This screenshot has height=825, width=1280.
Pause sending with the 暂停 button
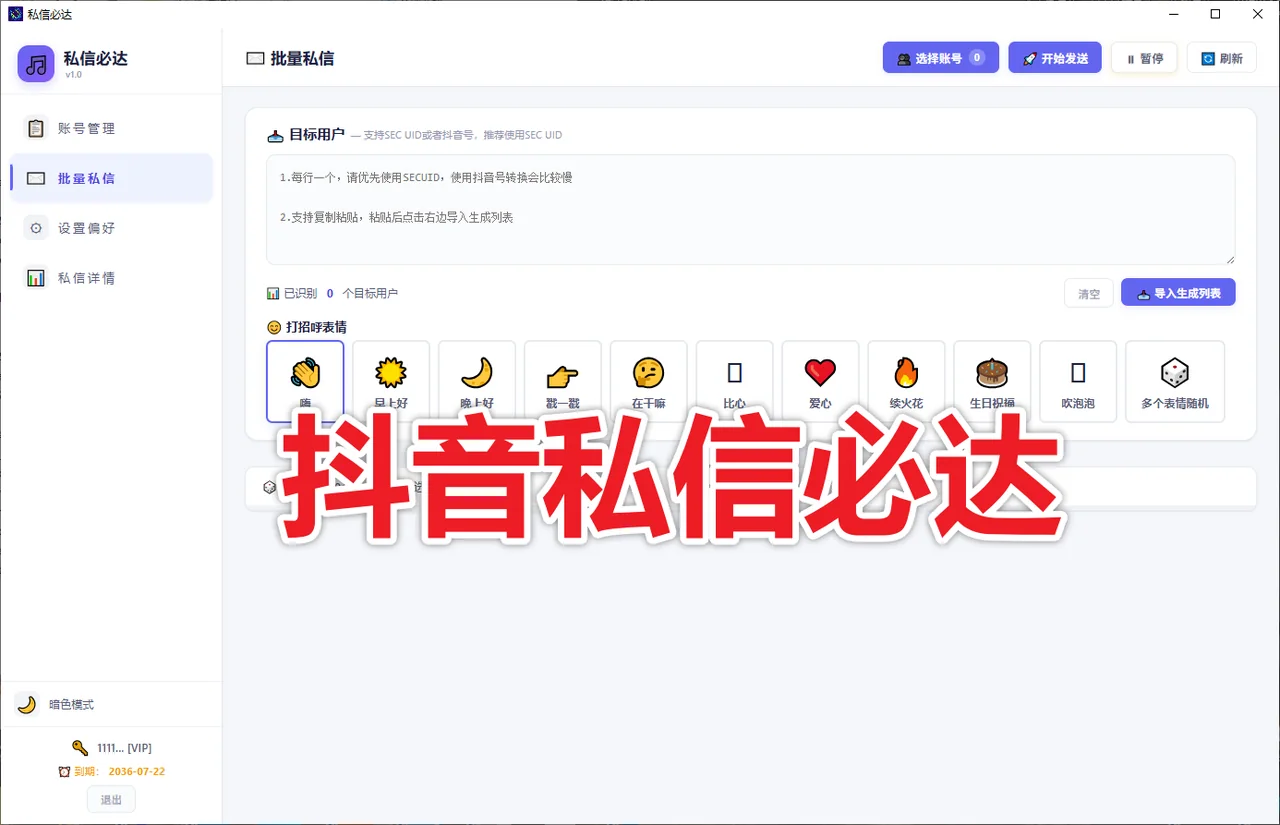pos(1144,58)
